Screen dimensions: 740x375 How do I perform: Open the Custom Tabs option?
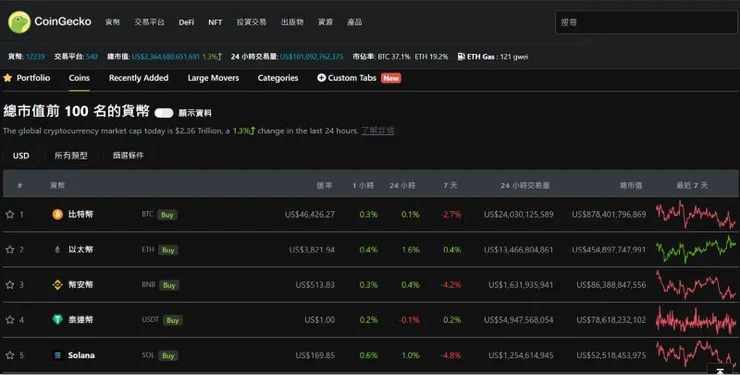(x=352, y=78)
